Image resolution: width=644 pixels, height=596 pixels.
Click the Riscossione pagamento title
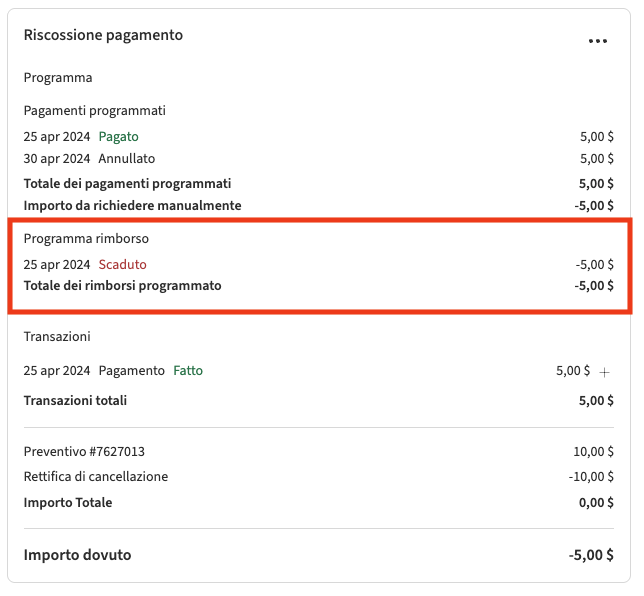103,35
